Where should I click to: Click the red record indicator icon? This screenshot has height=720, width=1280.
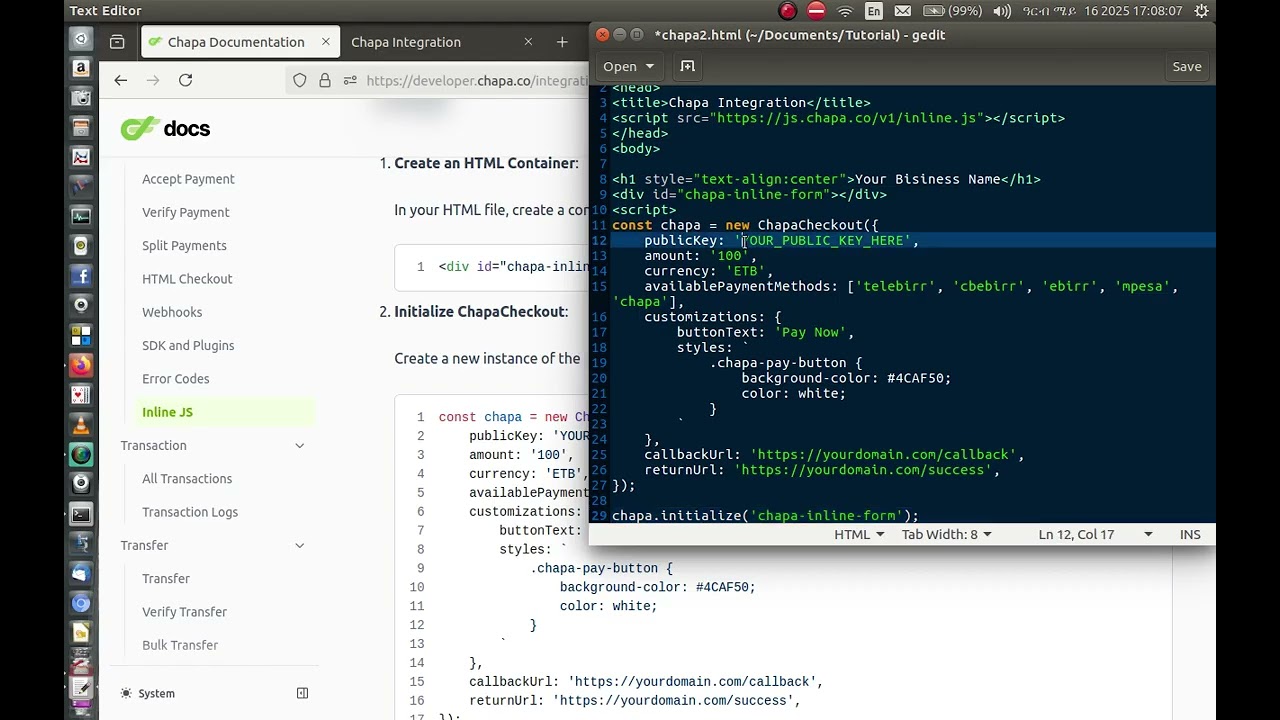coord(788,11)
